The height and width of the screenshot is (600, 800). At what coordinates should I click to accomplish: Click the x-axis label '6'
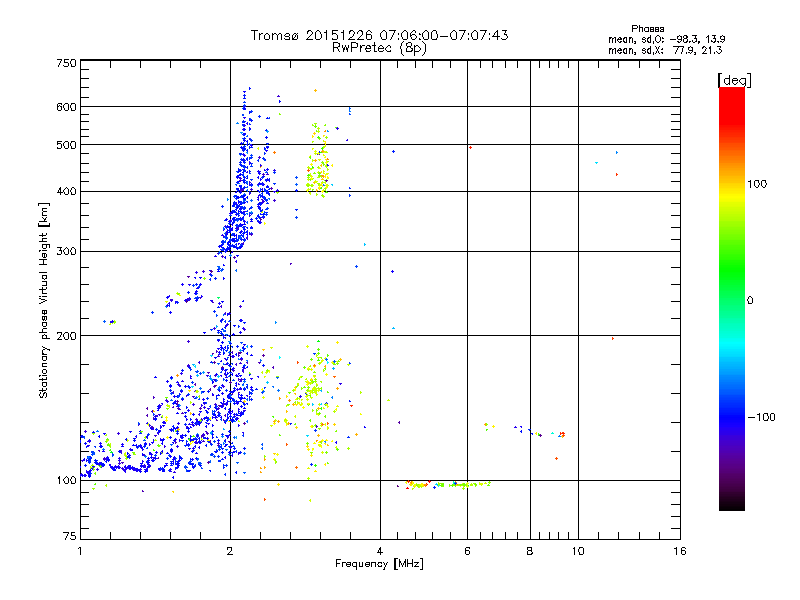[467, 551]
